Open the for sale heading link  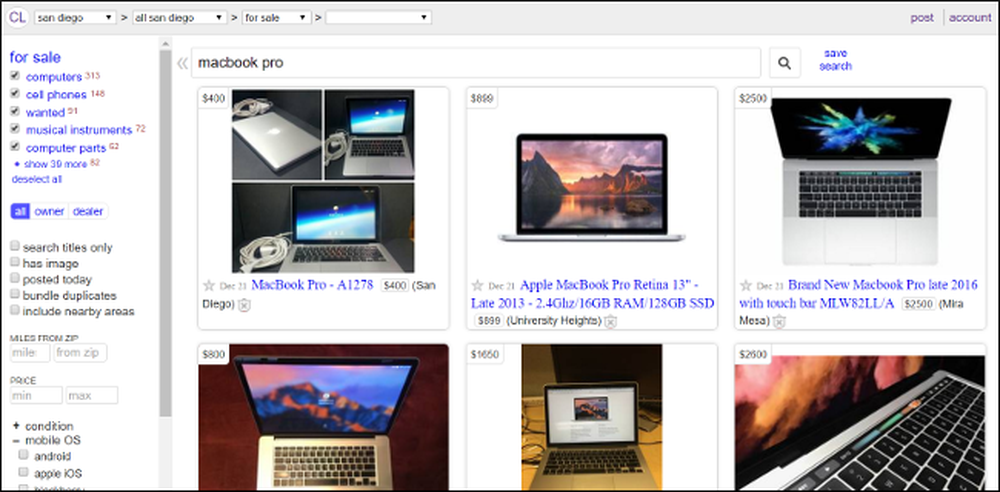tap(35, 57)
